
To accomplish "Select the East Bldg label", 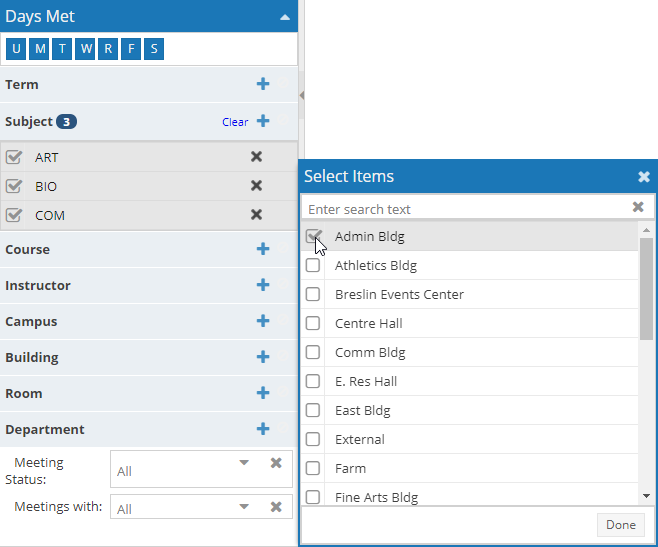I will [363, 410].
